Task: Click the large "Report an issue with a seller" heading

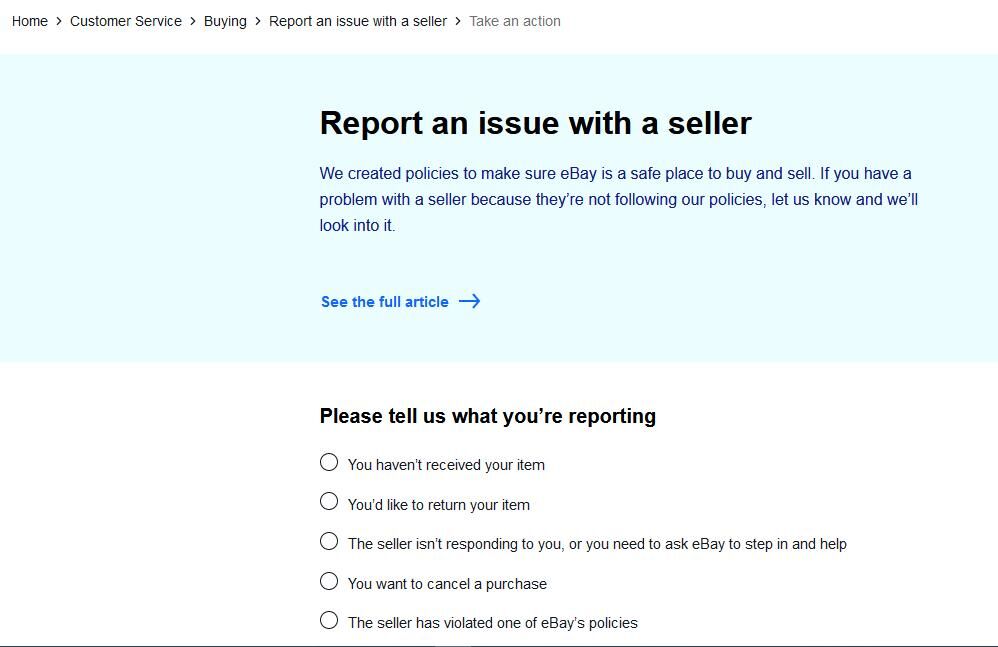Action: [x=535, y=123]
